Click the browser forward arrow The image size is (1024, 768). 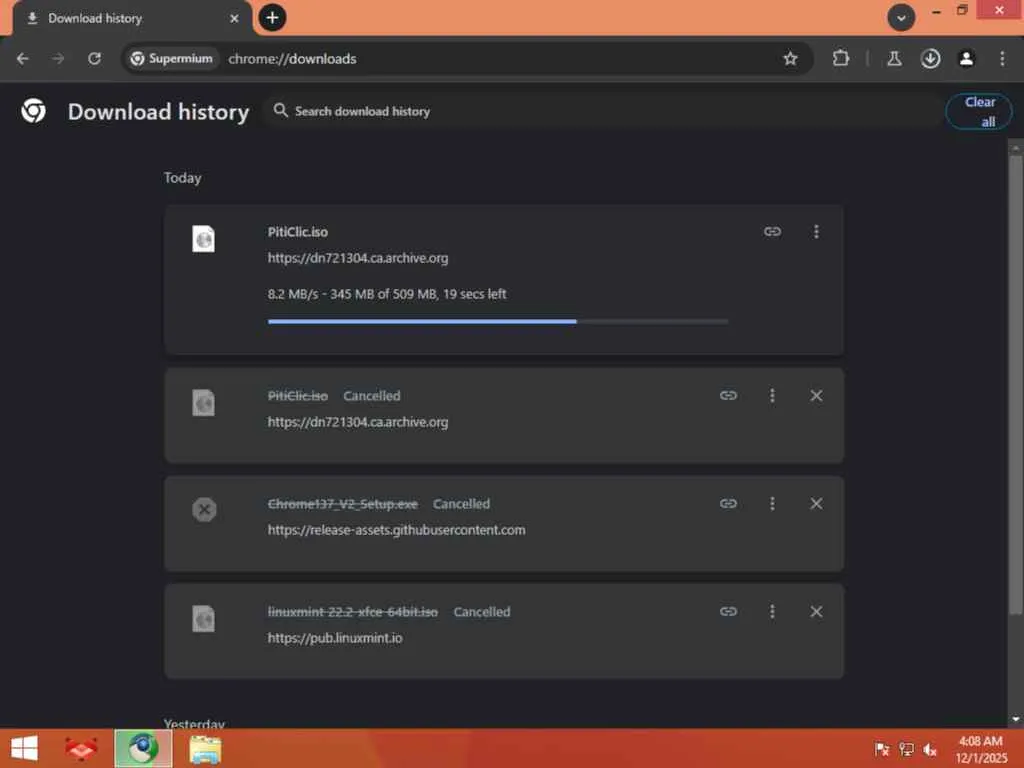point(59,59)
